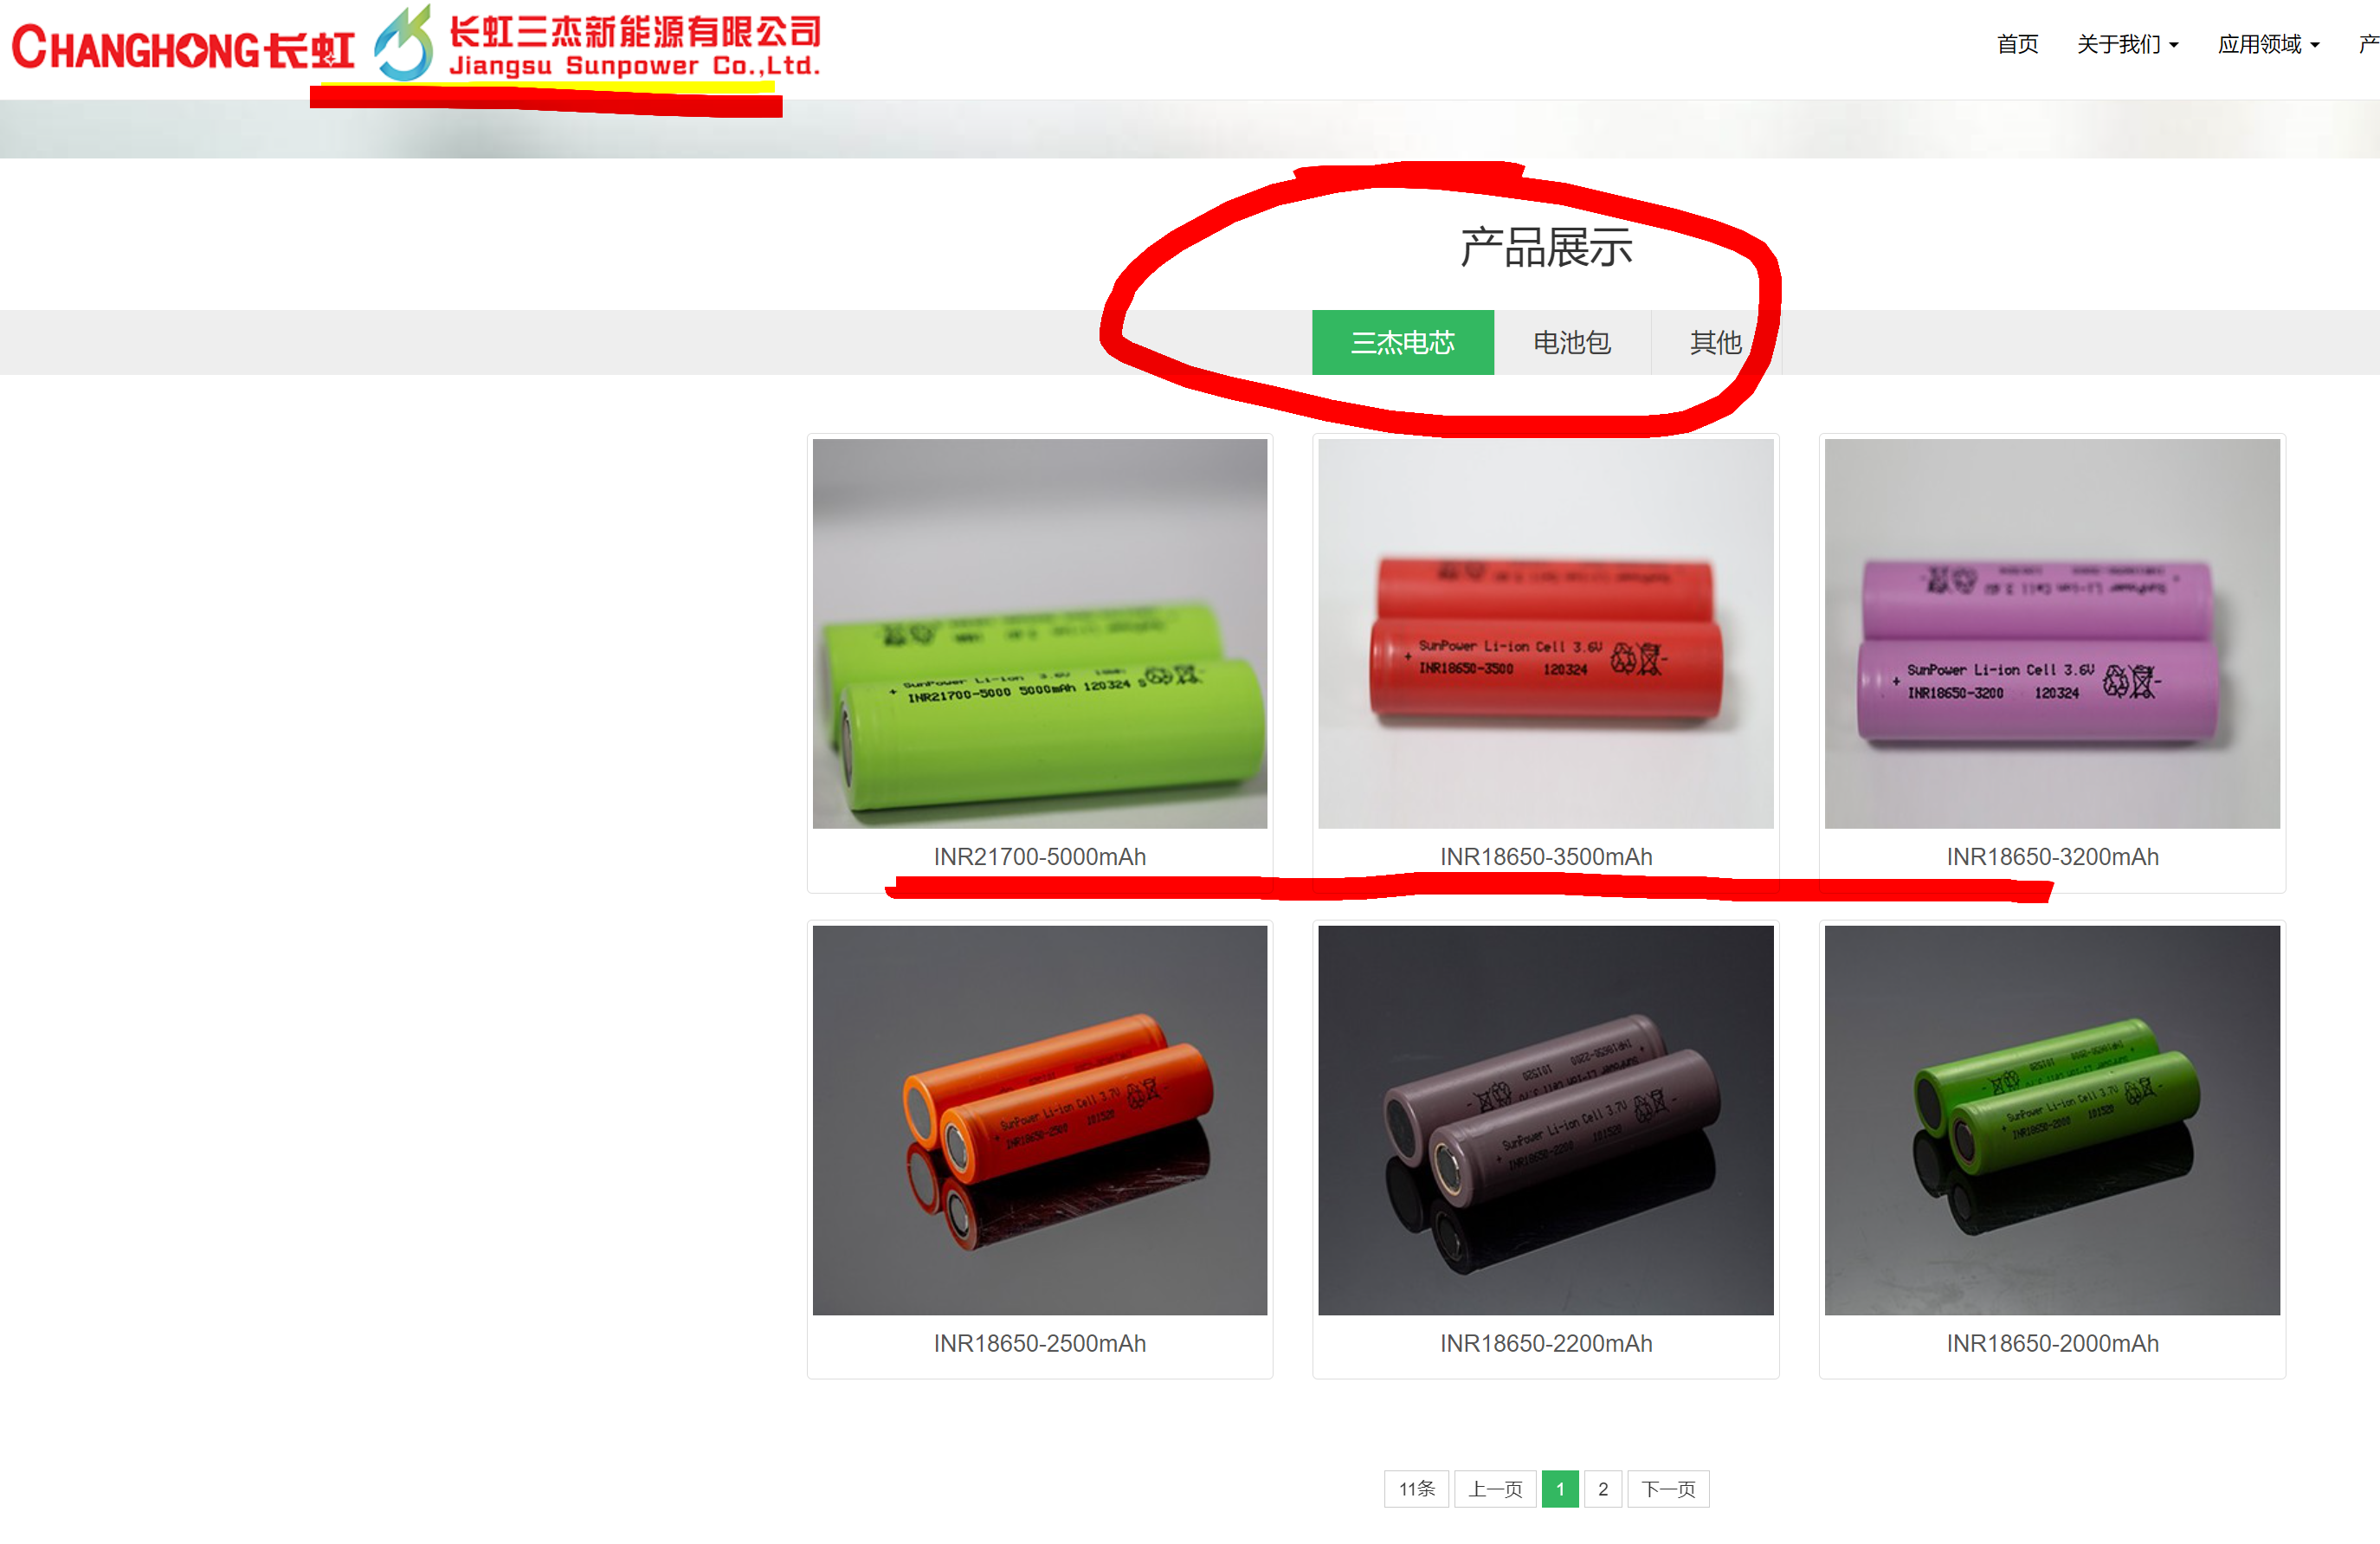The width and height of the screenshot is (2380, 1544).
Task: Switch to the 电池包 tab
Action: [1571, 342]
